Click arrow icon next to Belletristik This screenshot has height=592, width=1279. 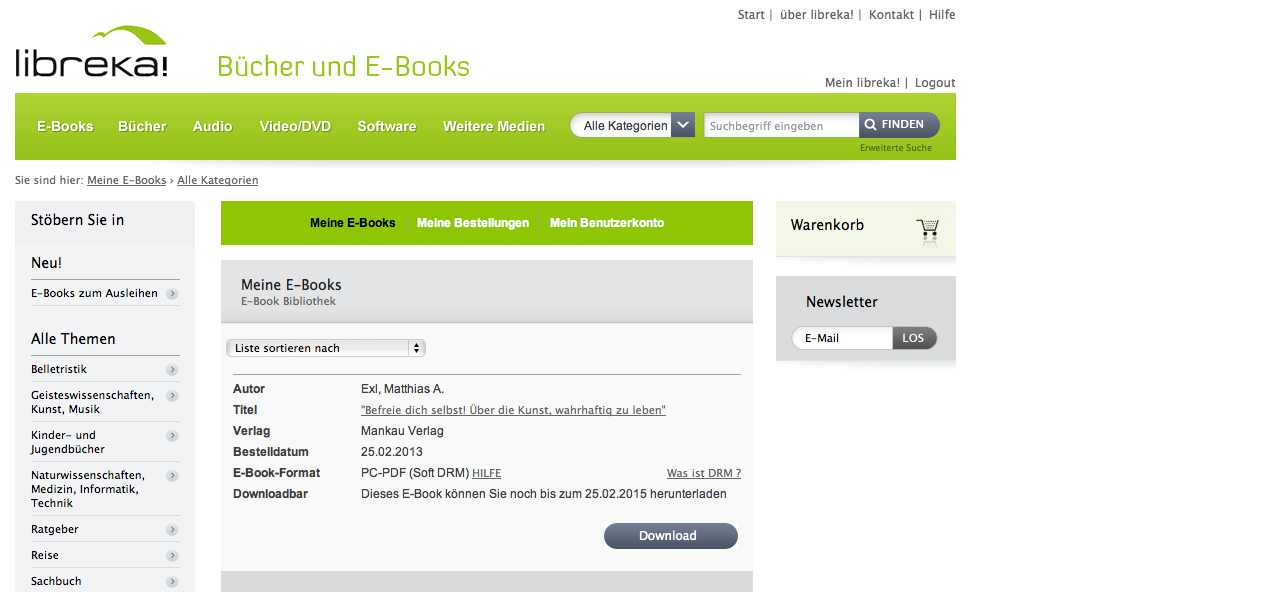[x=172, y=370]
